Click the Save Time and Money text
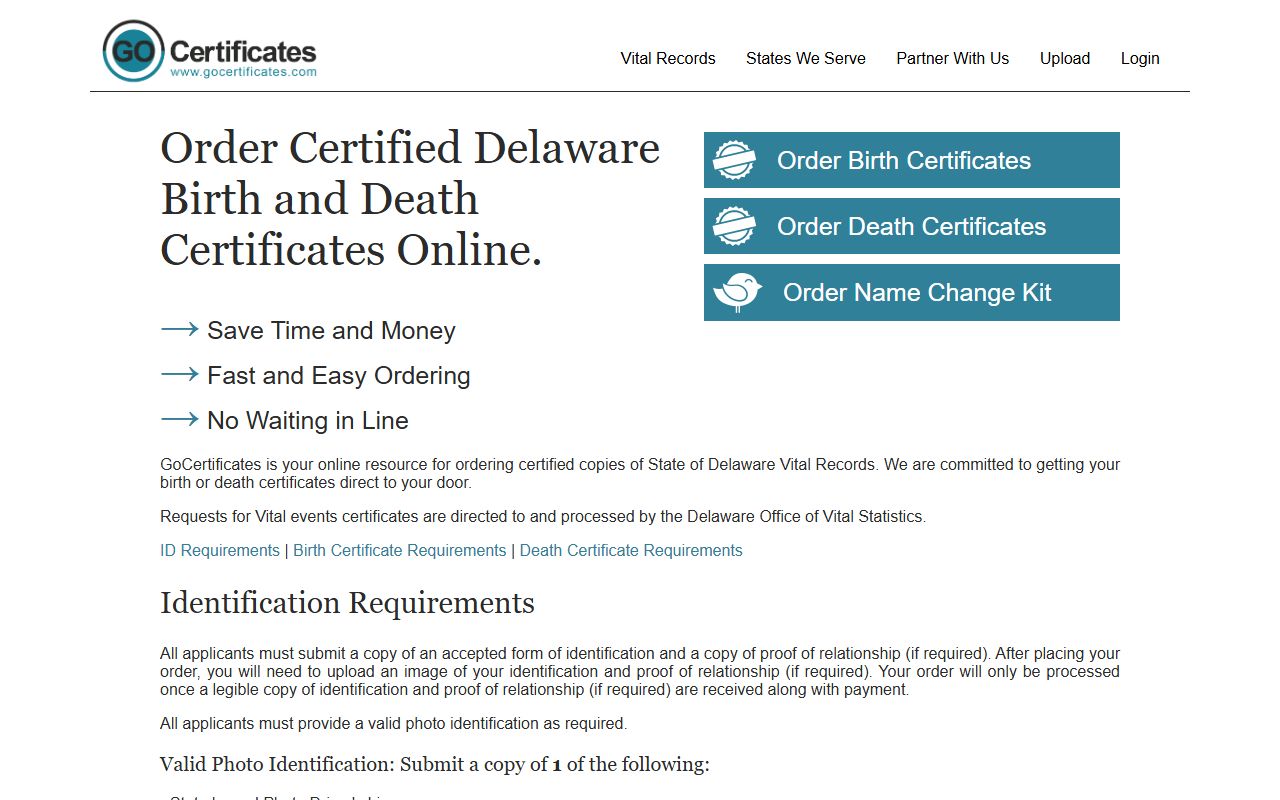This screenshot has width=1280, height=800. (331, 331)
